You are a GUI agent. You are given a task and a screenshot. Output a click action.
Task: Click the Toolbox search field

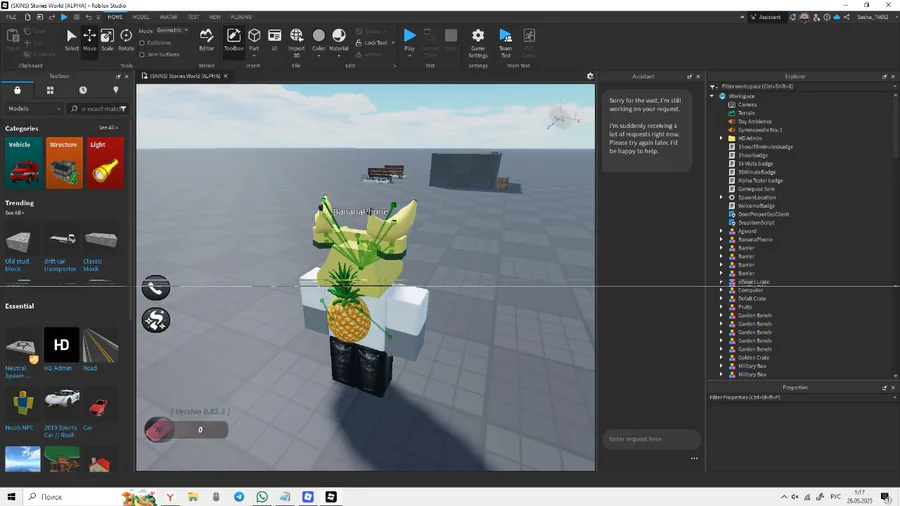point(99,108)
